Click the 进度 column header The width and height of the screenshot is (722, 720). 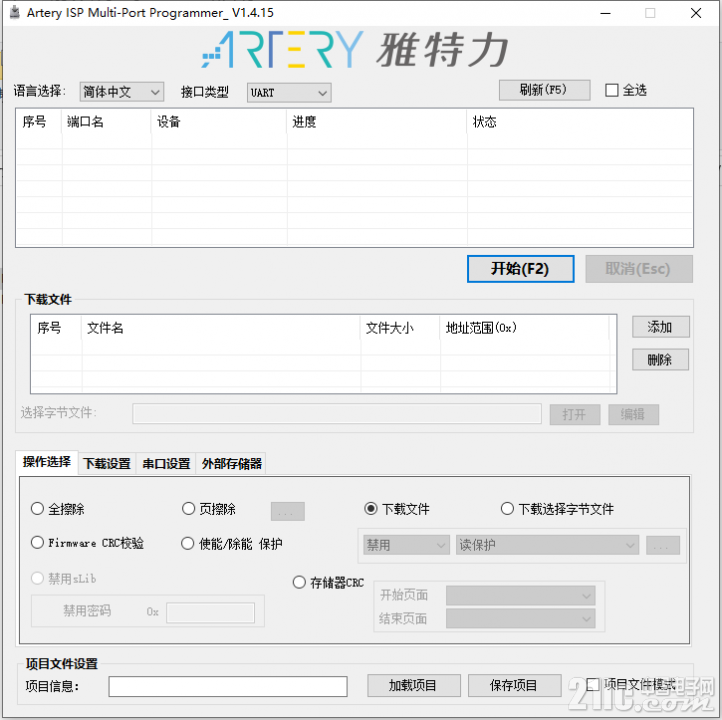[377, 122]
